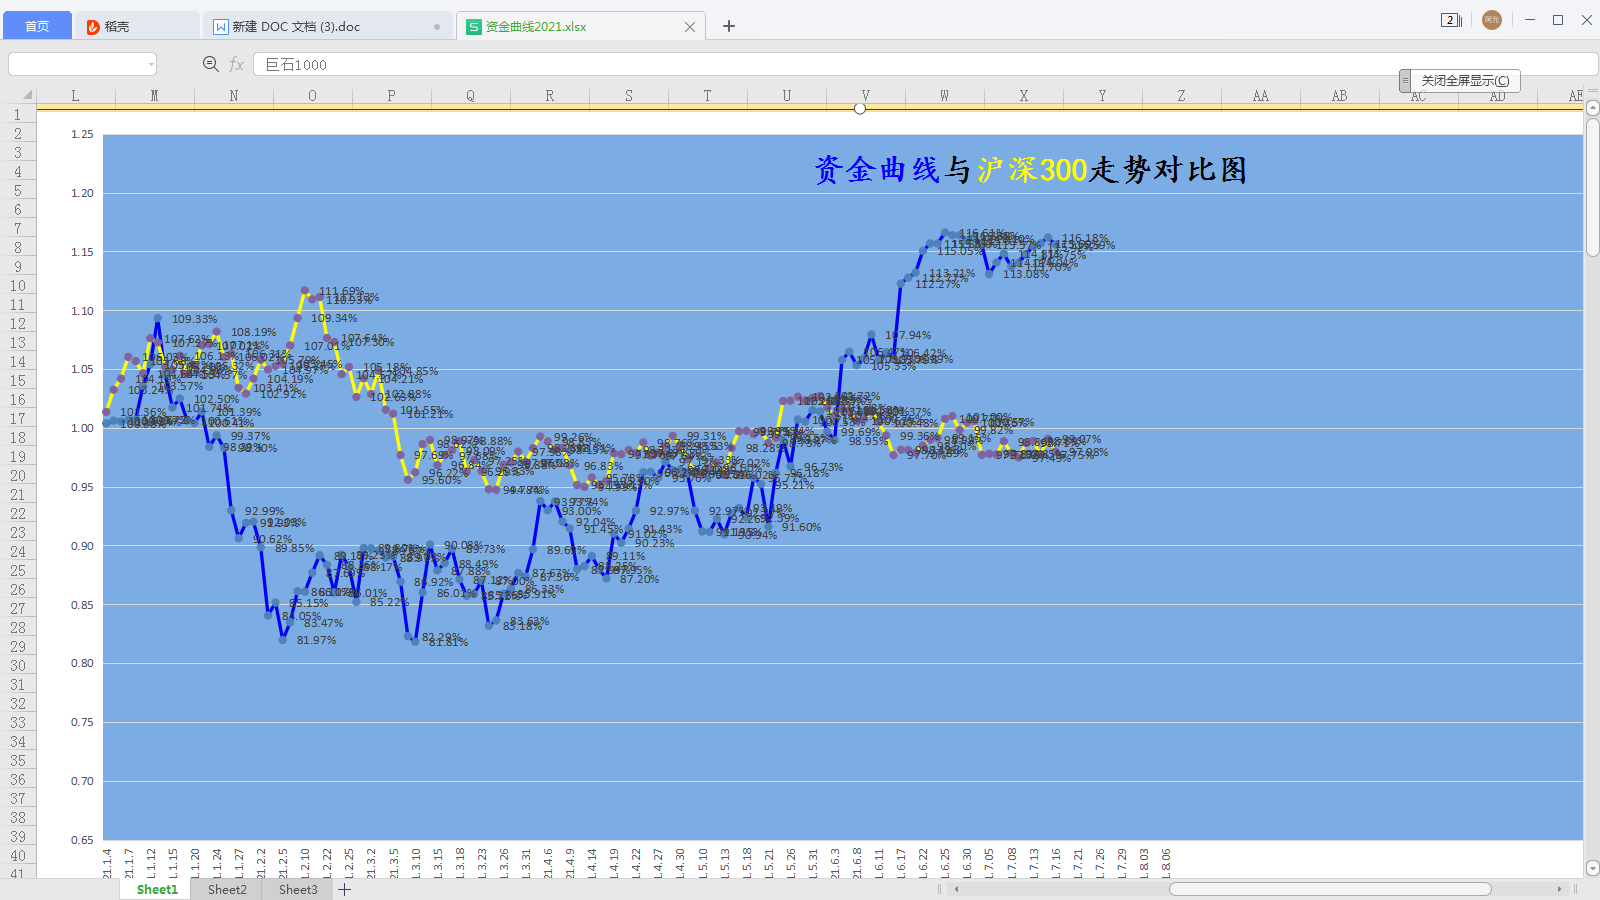Select the Sheet2 worksheet tab
Screen dimensions: 1600x900
[227, 889]
